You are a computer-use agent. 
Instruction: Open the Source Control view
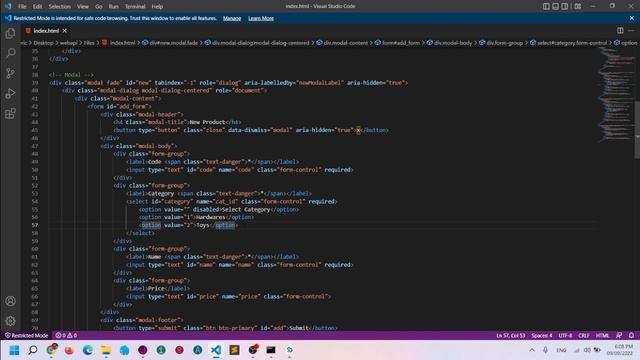click(x=11, y=73)
